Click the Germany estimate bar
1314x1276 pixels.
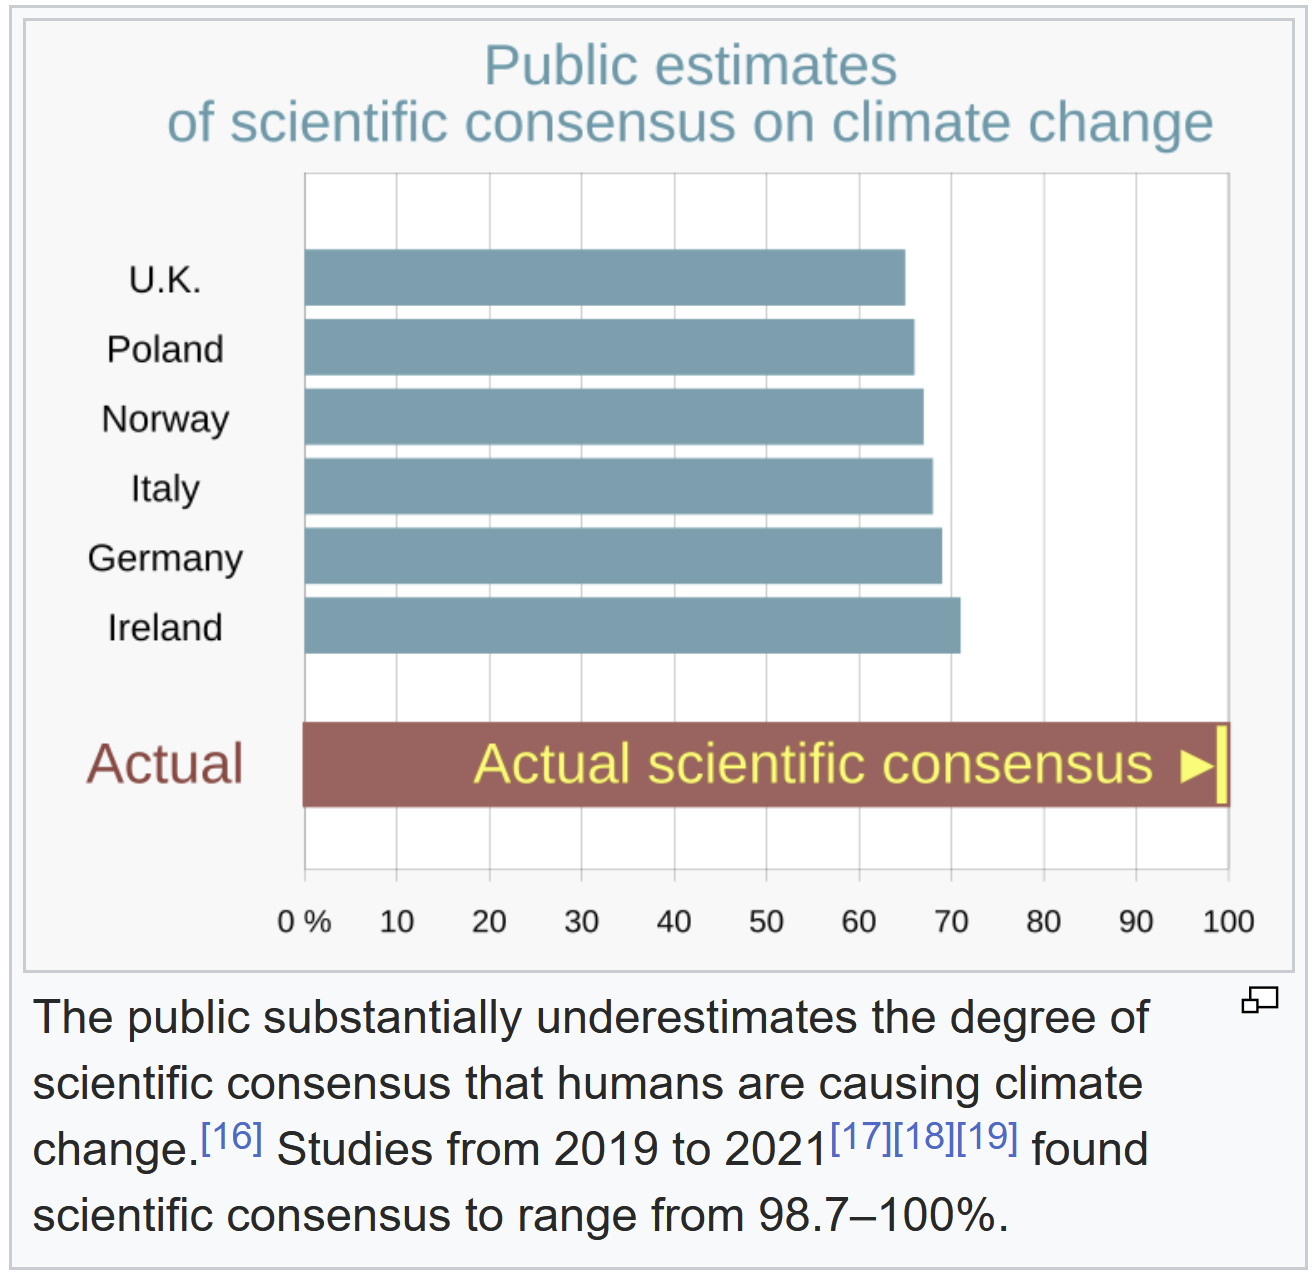pos(623,556)
